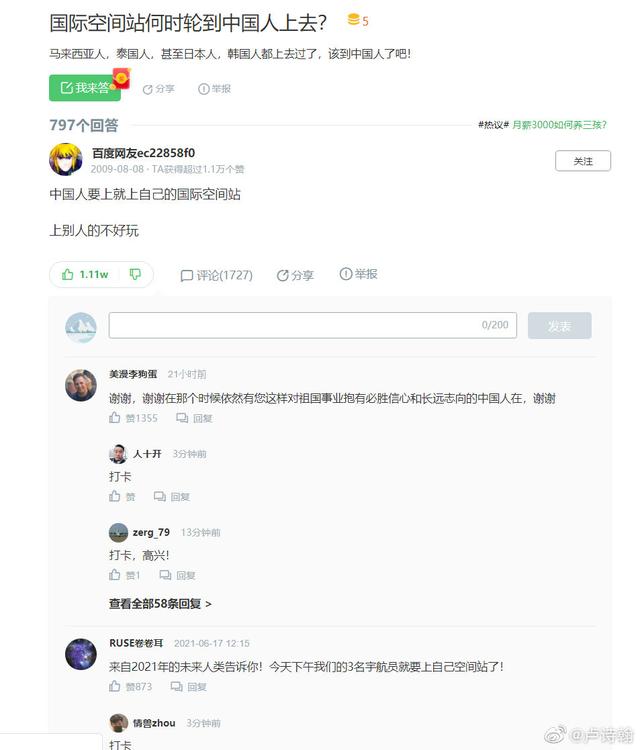This screenshot has width=640, height=750.
Task: Upvote the answer with 1.11w thumbs-up
Action: tap(85, 275)
